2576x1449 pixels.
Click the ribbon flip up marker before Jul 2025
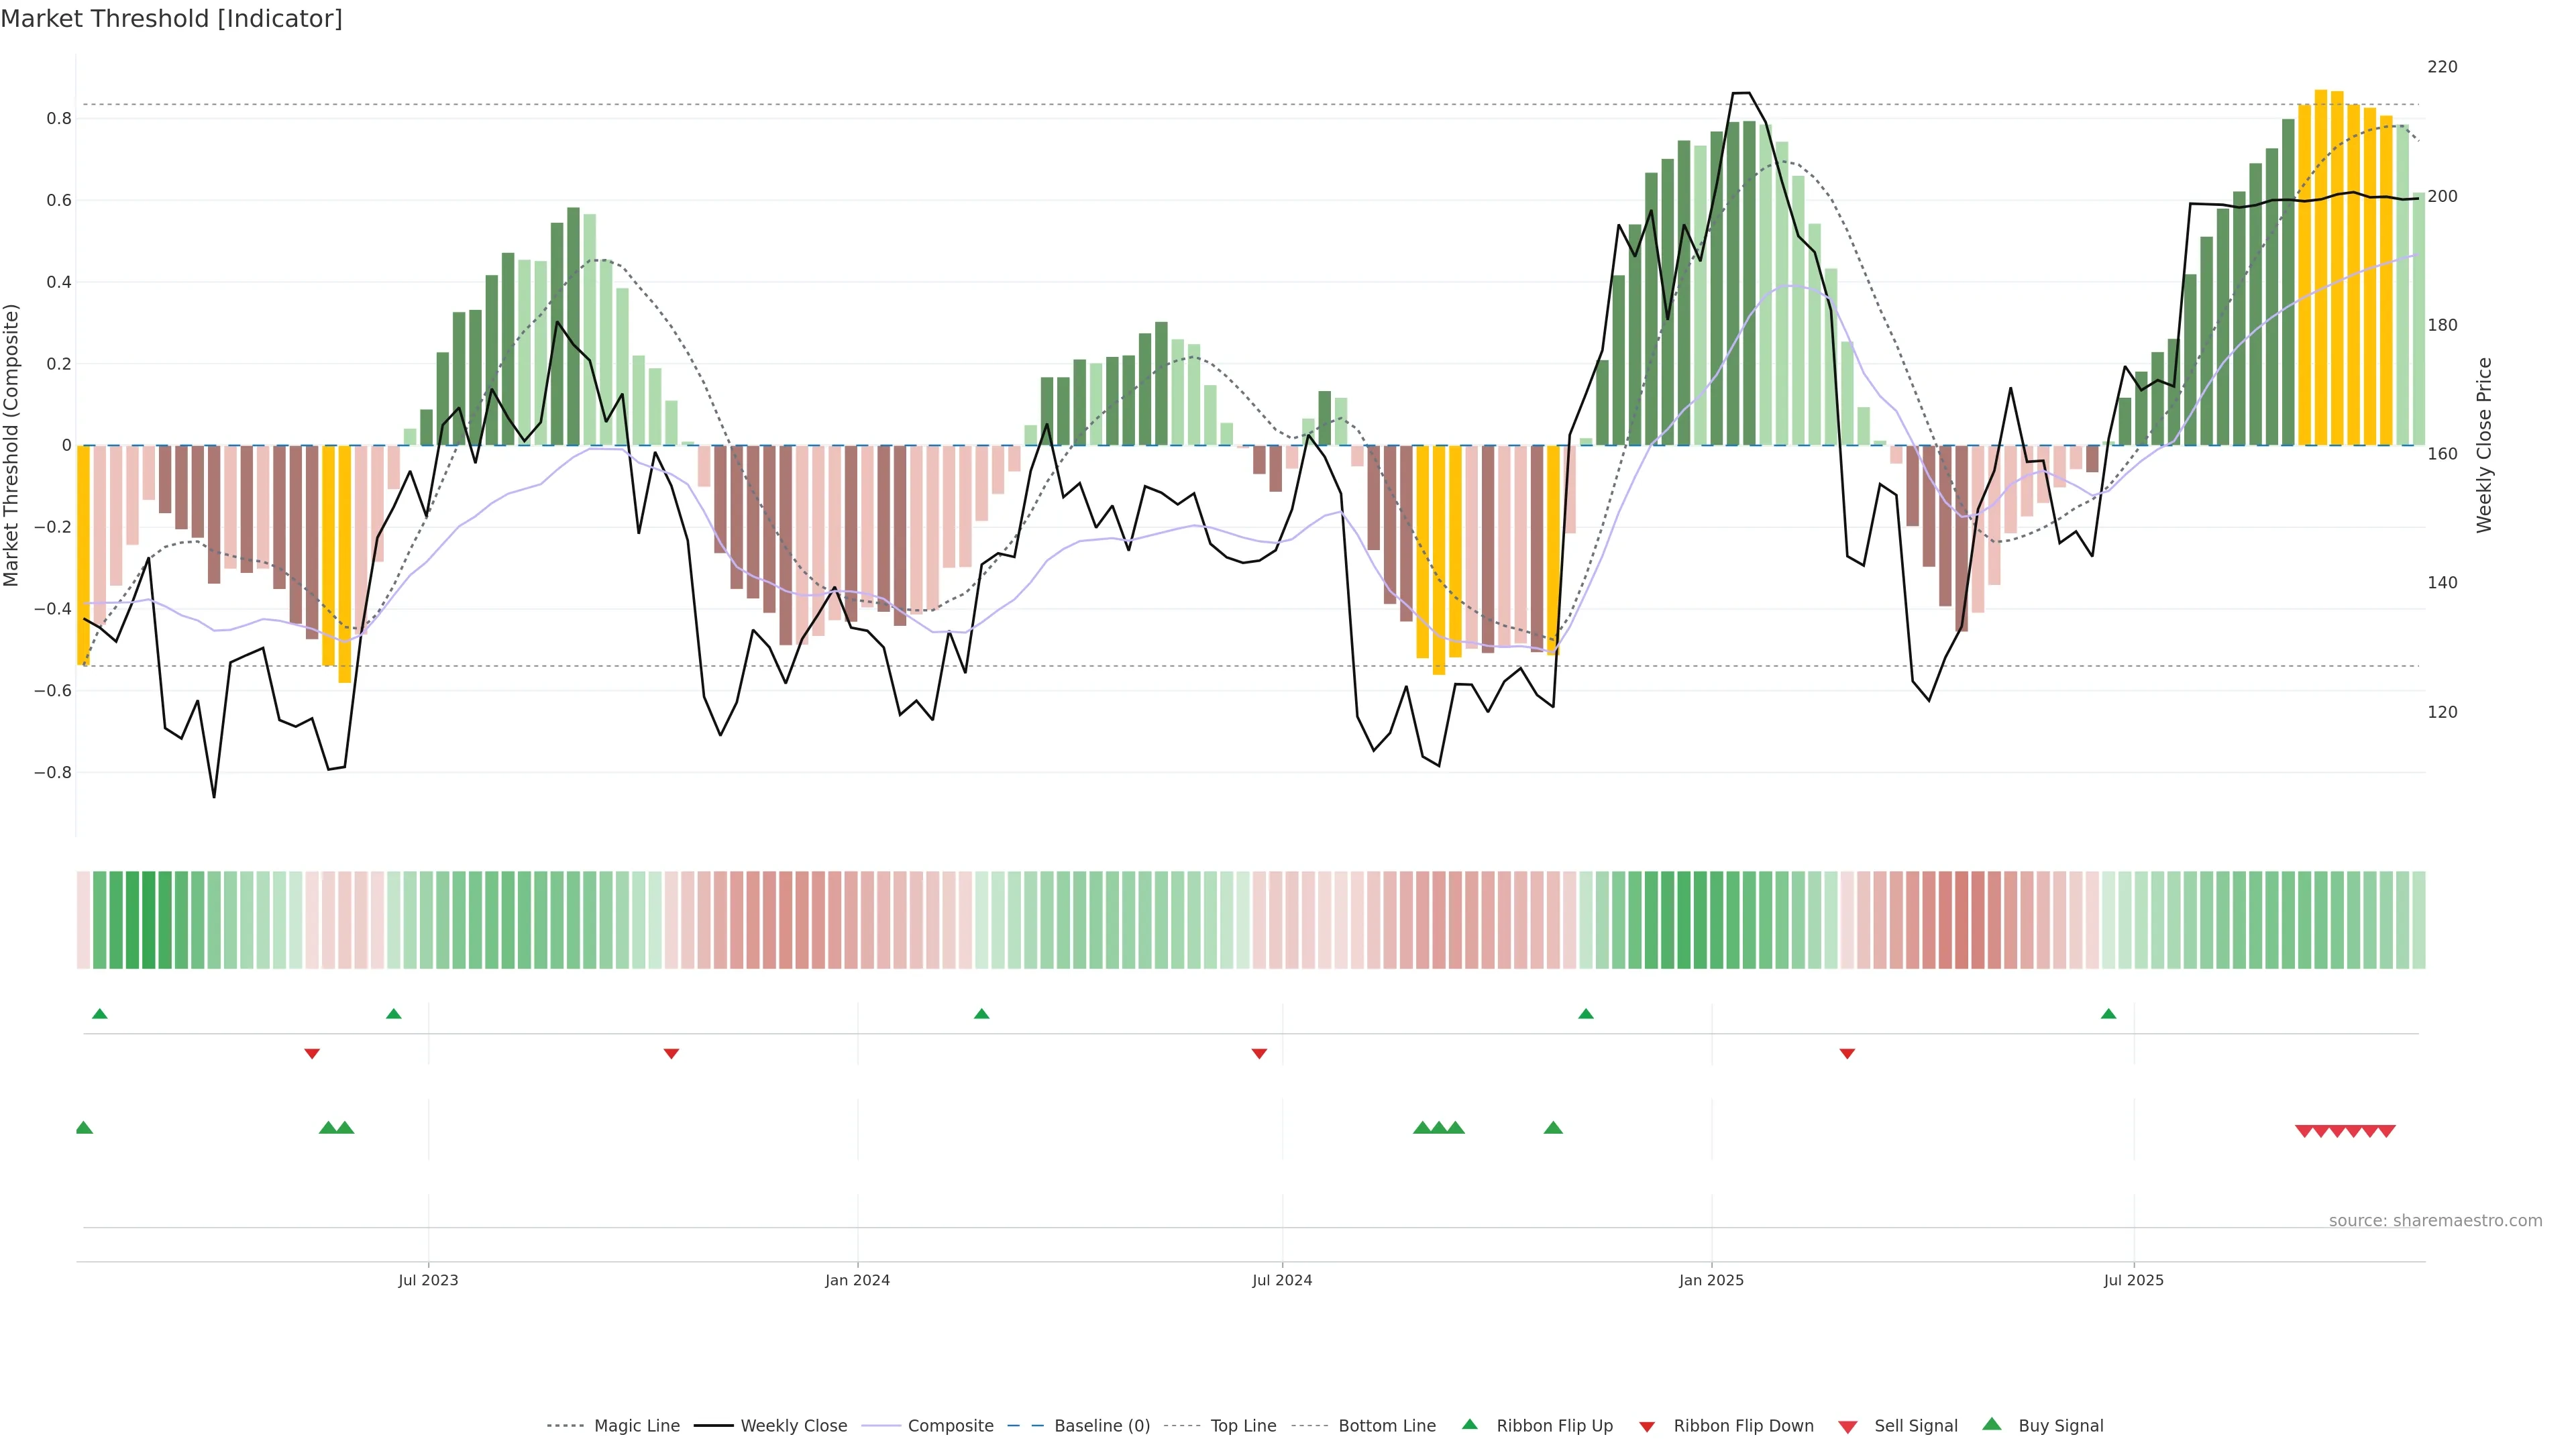(x=2108, y=1014)
